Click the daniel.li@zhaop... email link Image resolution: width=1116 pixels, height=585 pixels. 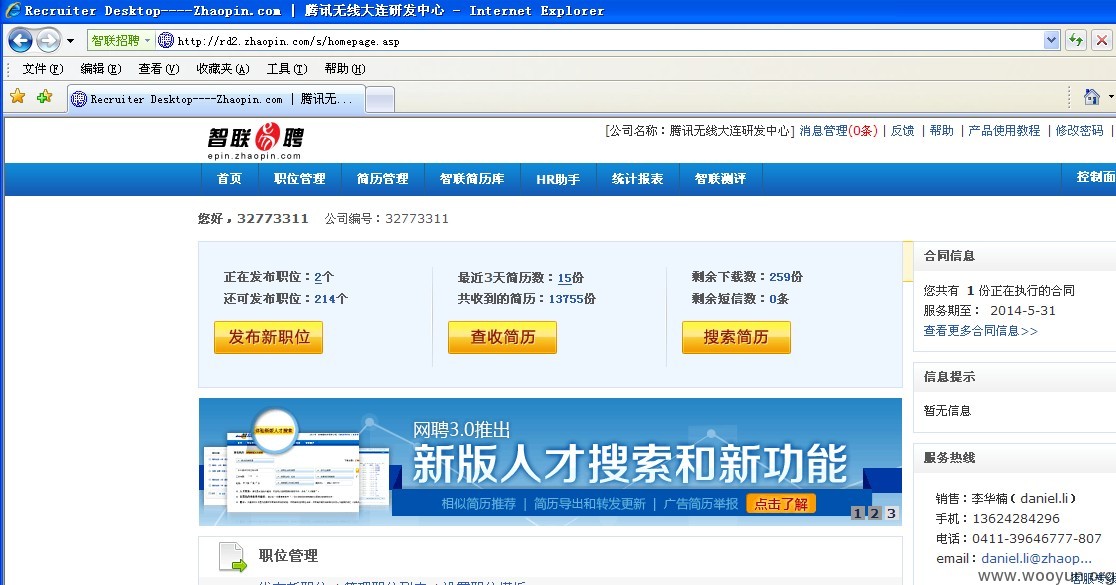(x=1036, y=559)
